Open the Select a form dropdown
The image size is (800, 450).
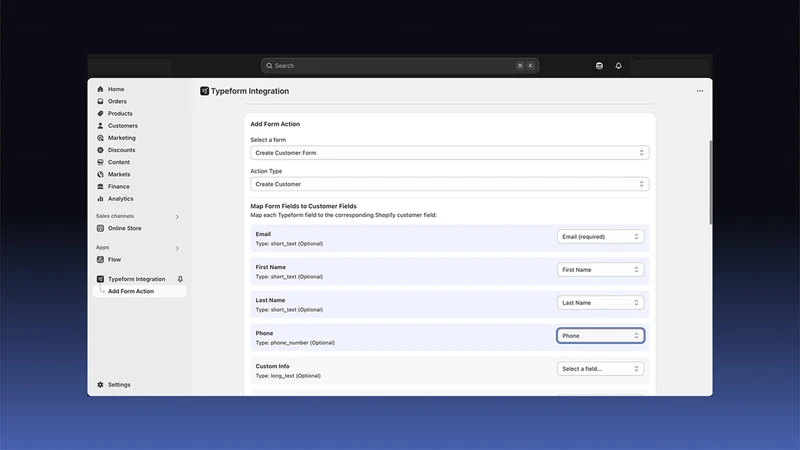click(x=449, y=153)
